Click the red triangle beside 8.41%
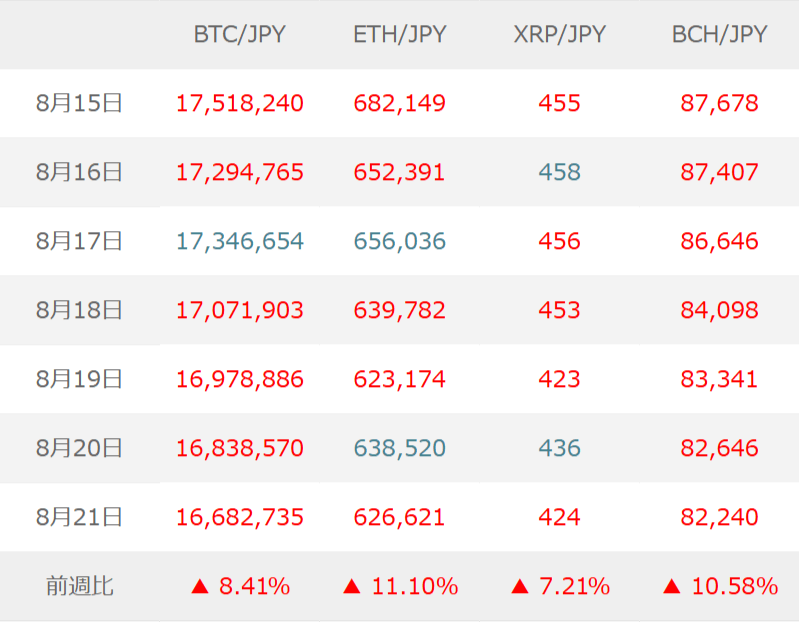This screenshot has width=799, height=622. click(199, 587)
